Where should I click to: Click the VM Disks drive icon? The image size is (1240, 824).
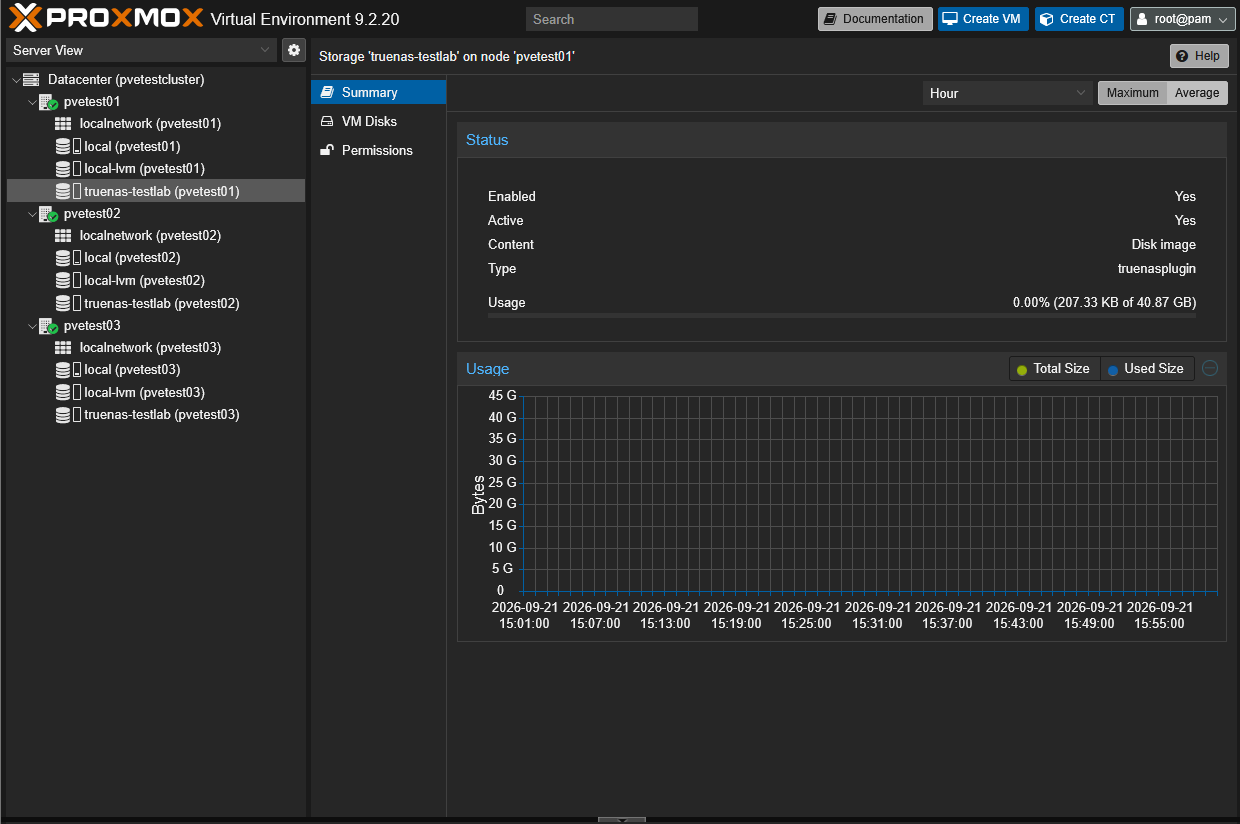coord(326,121)
